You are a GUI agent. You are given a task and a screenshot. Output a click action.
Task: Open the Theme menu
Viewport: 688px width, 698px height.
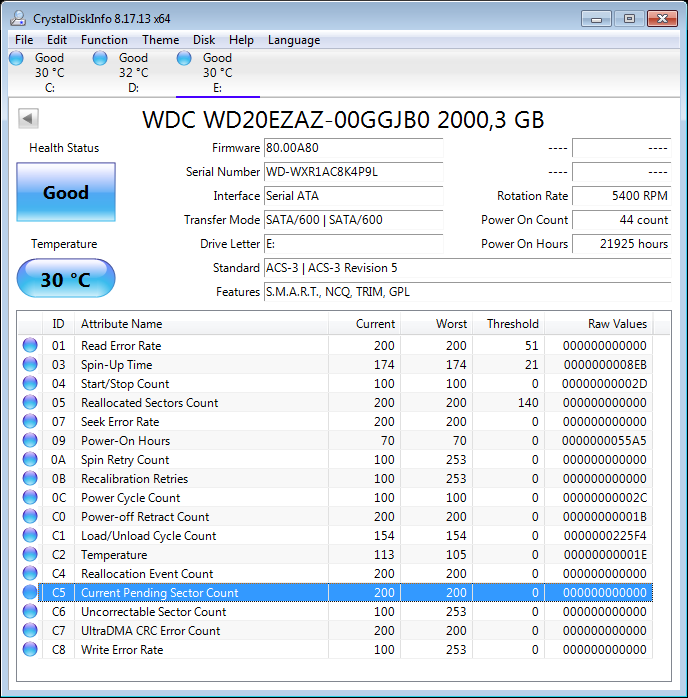(x=161, y=40)
